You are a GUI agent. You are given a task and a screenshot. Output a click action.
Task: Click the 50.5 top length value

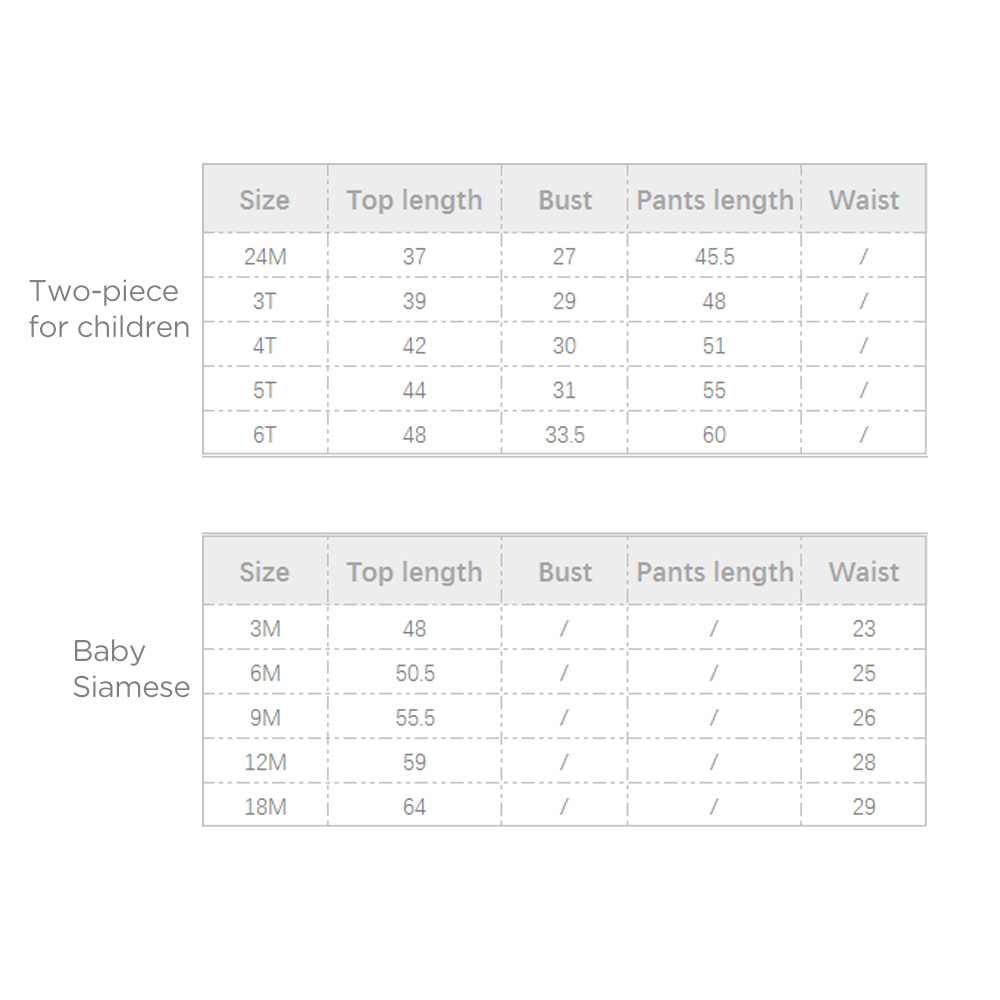pos(414,673)
